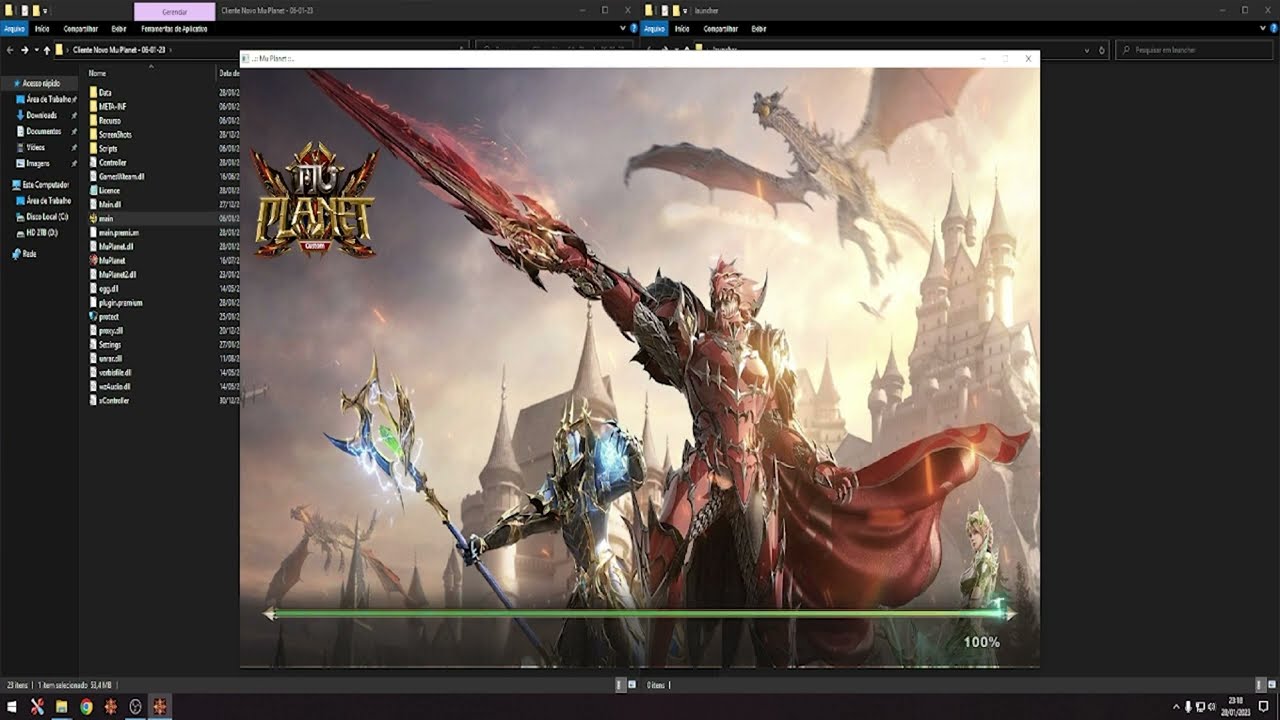
Task: Open Exibir tab in left Explorer
Action: (119, 29)
